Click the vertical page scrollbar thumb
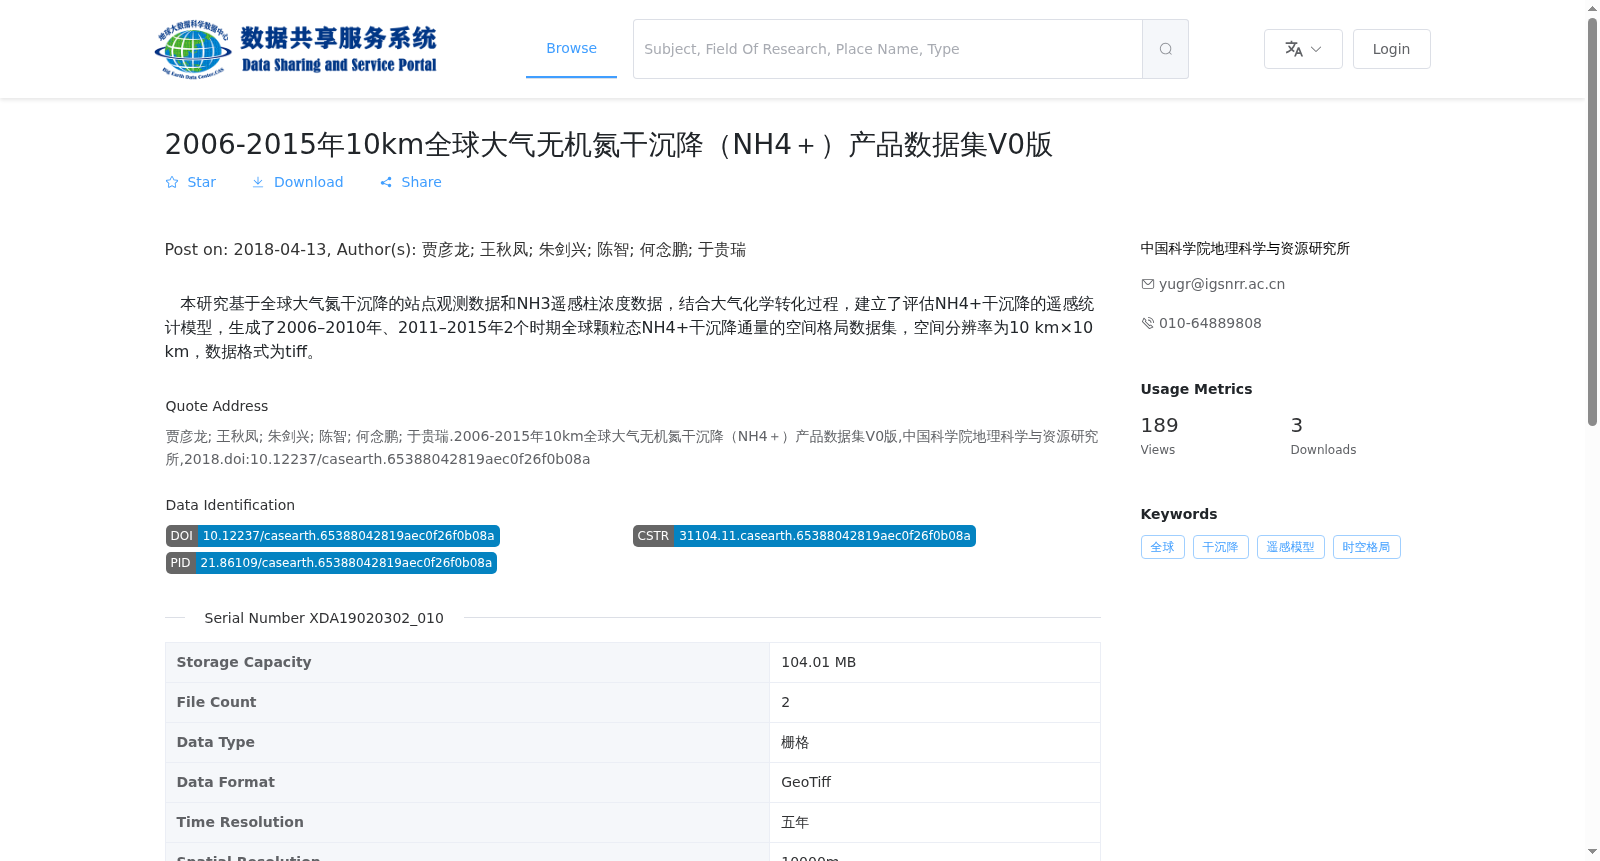1600x861 pixels. 1592,222
